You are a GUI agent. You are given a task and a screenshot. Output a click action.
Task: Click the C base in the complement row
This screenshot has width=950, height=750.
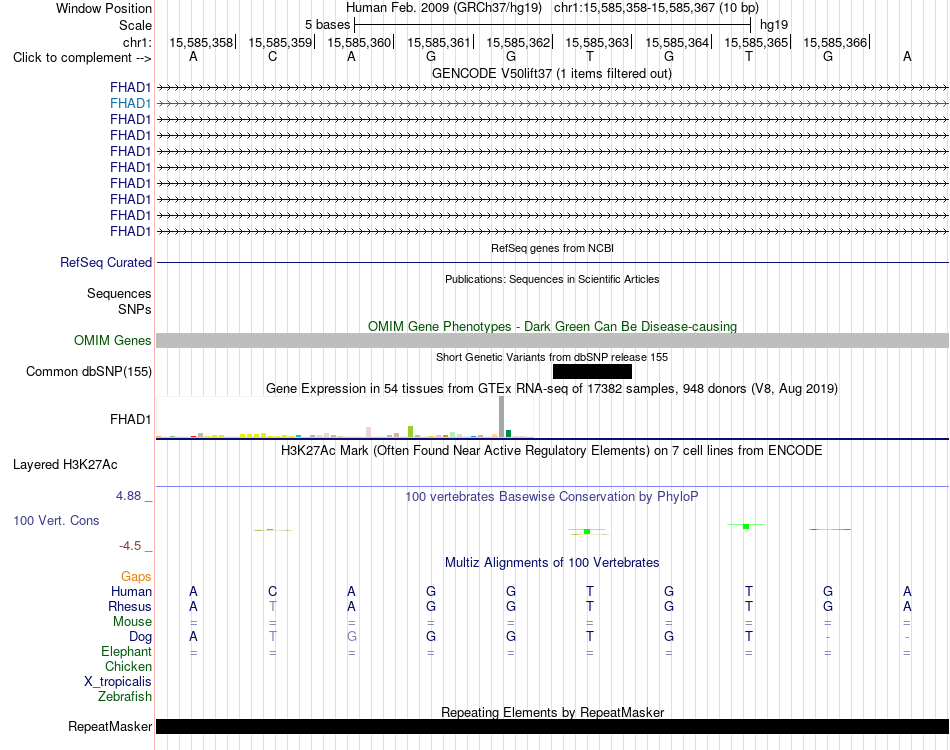click(x=273, y=56)
